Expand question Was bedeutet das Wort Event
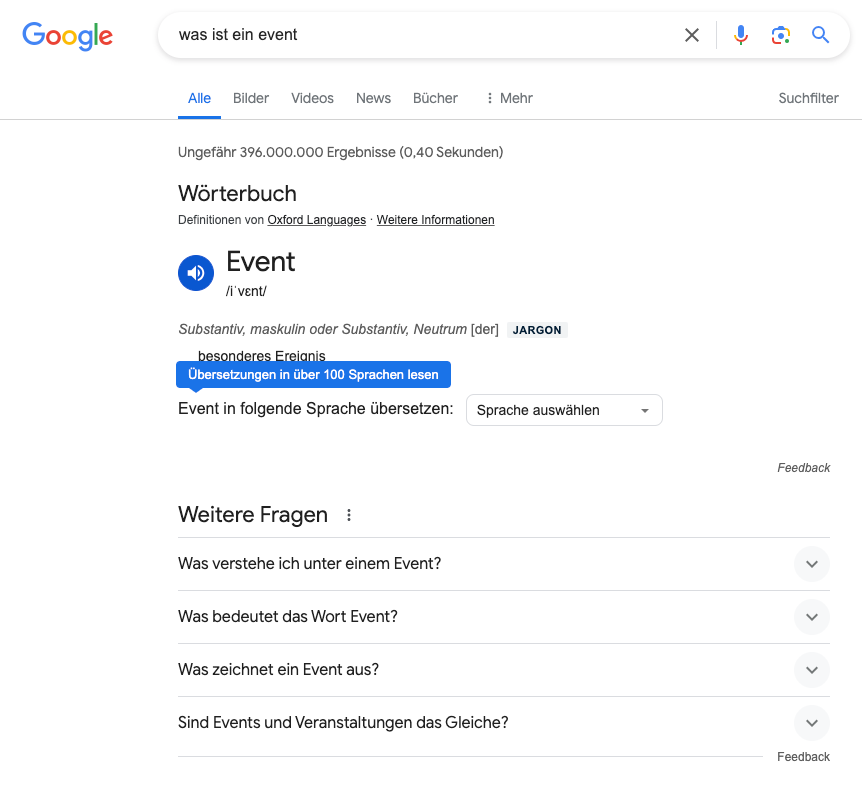Screen dimensions: 862x789 pos(812,617)
